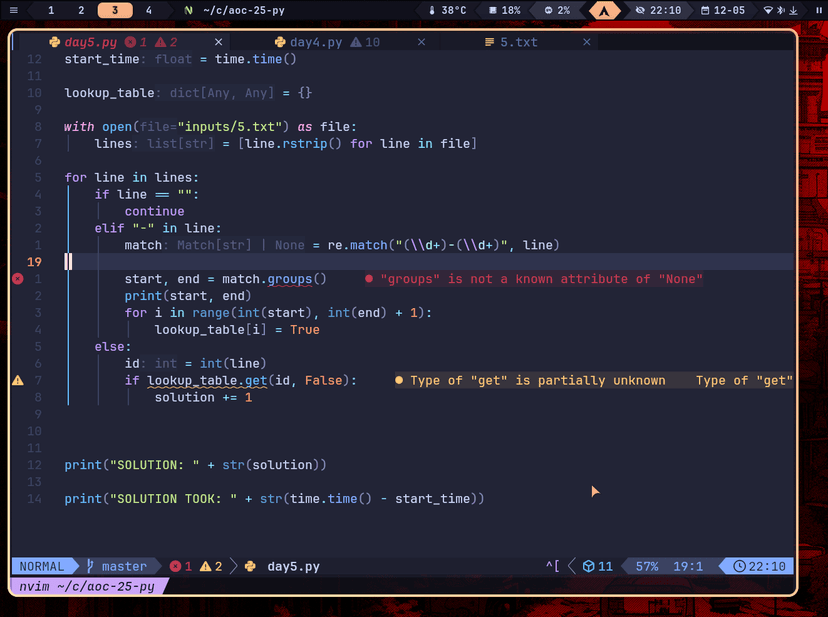Click the git branch master indicator in the statusline

[117, 566]
